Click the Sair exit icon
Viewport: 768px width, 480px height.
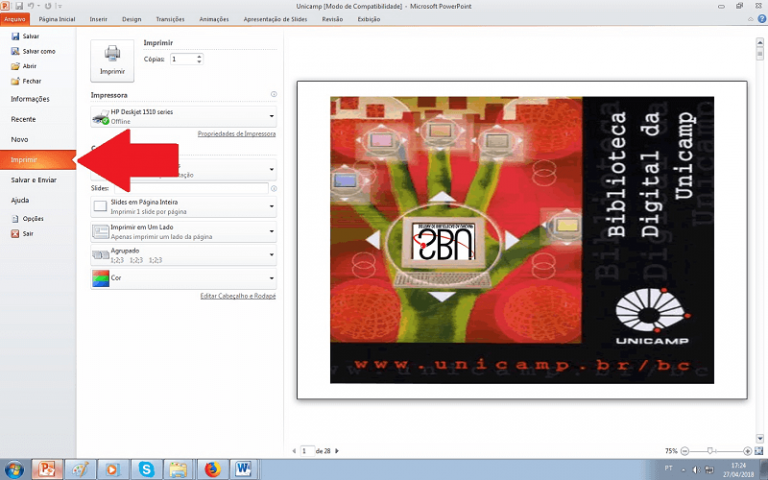pyautogui.click(x=15, y=233)
